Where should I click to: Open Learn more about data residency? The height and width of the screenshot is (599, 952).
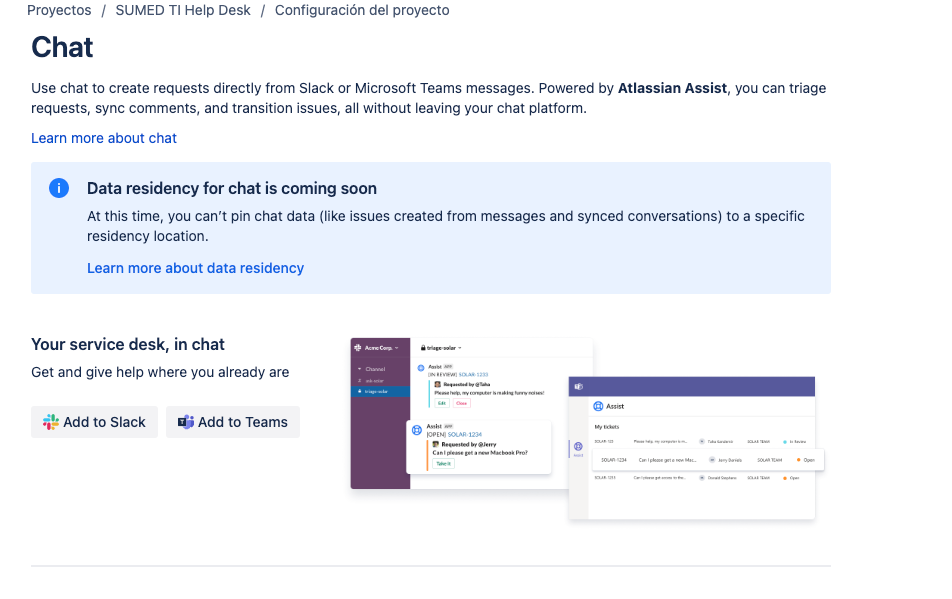pyautogui.click(x=196, y=268)
